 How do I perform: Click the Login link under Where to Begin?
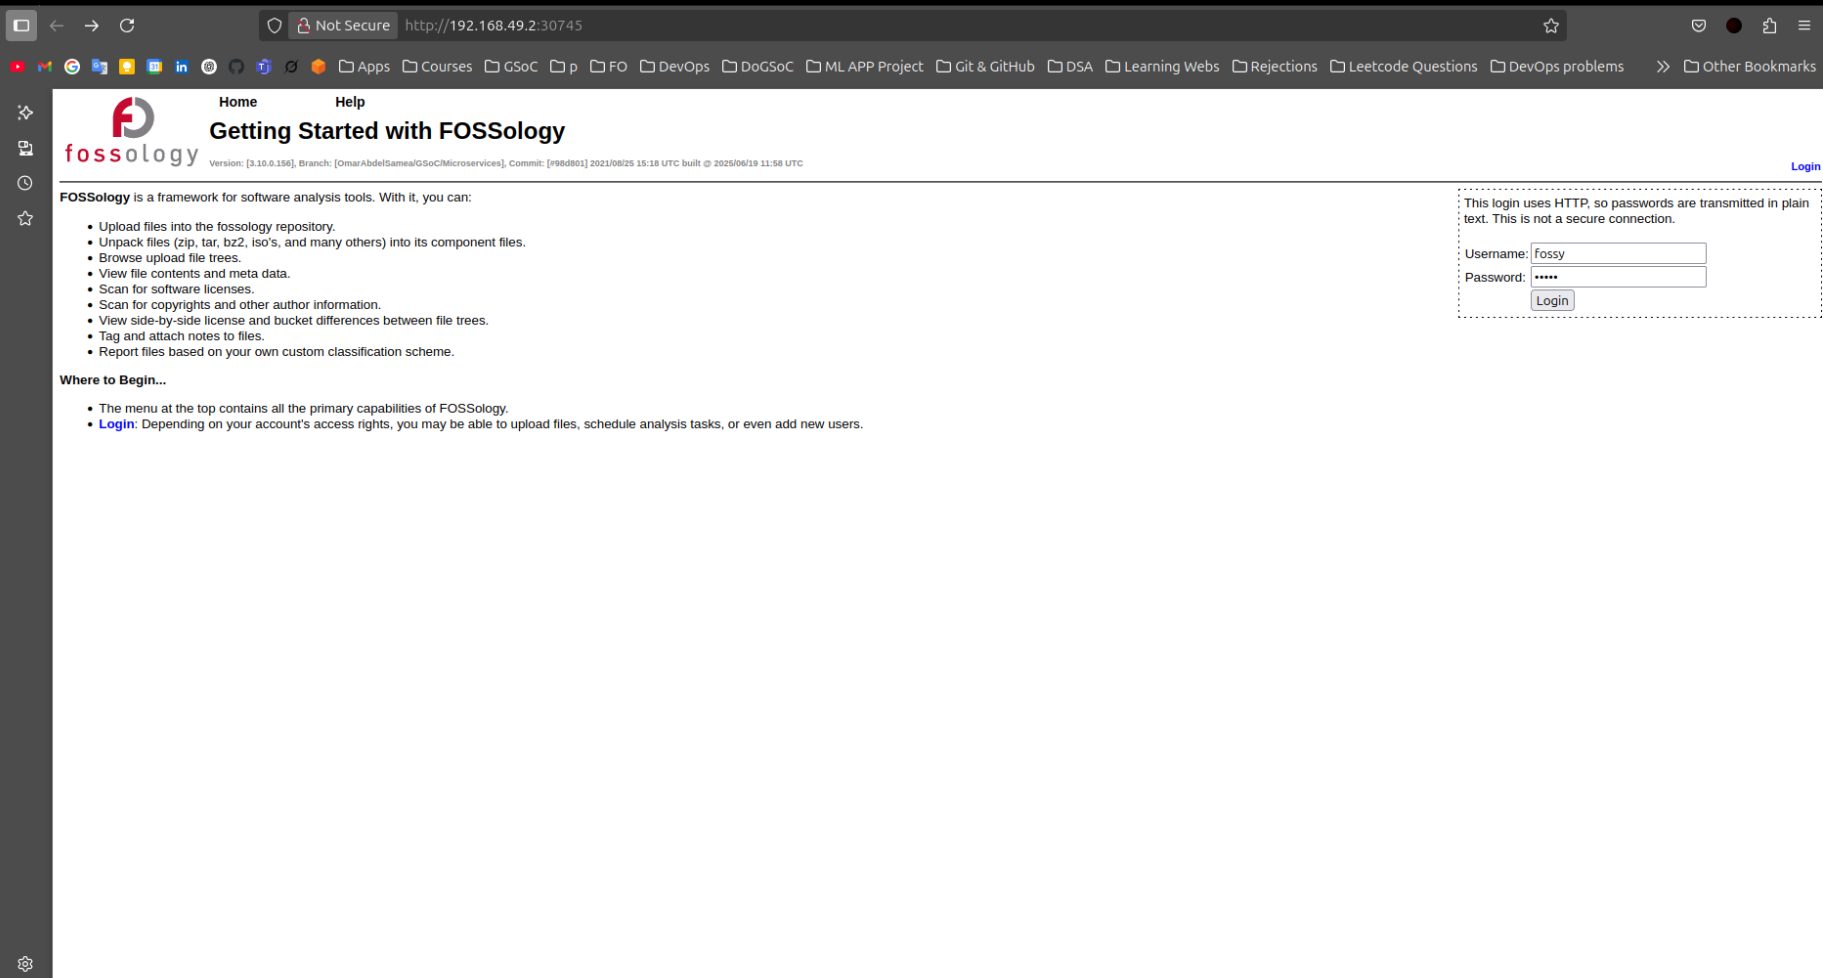coord(116,424)
